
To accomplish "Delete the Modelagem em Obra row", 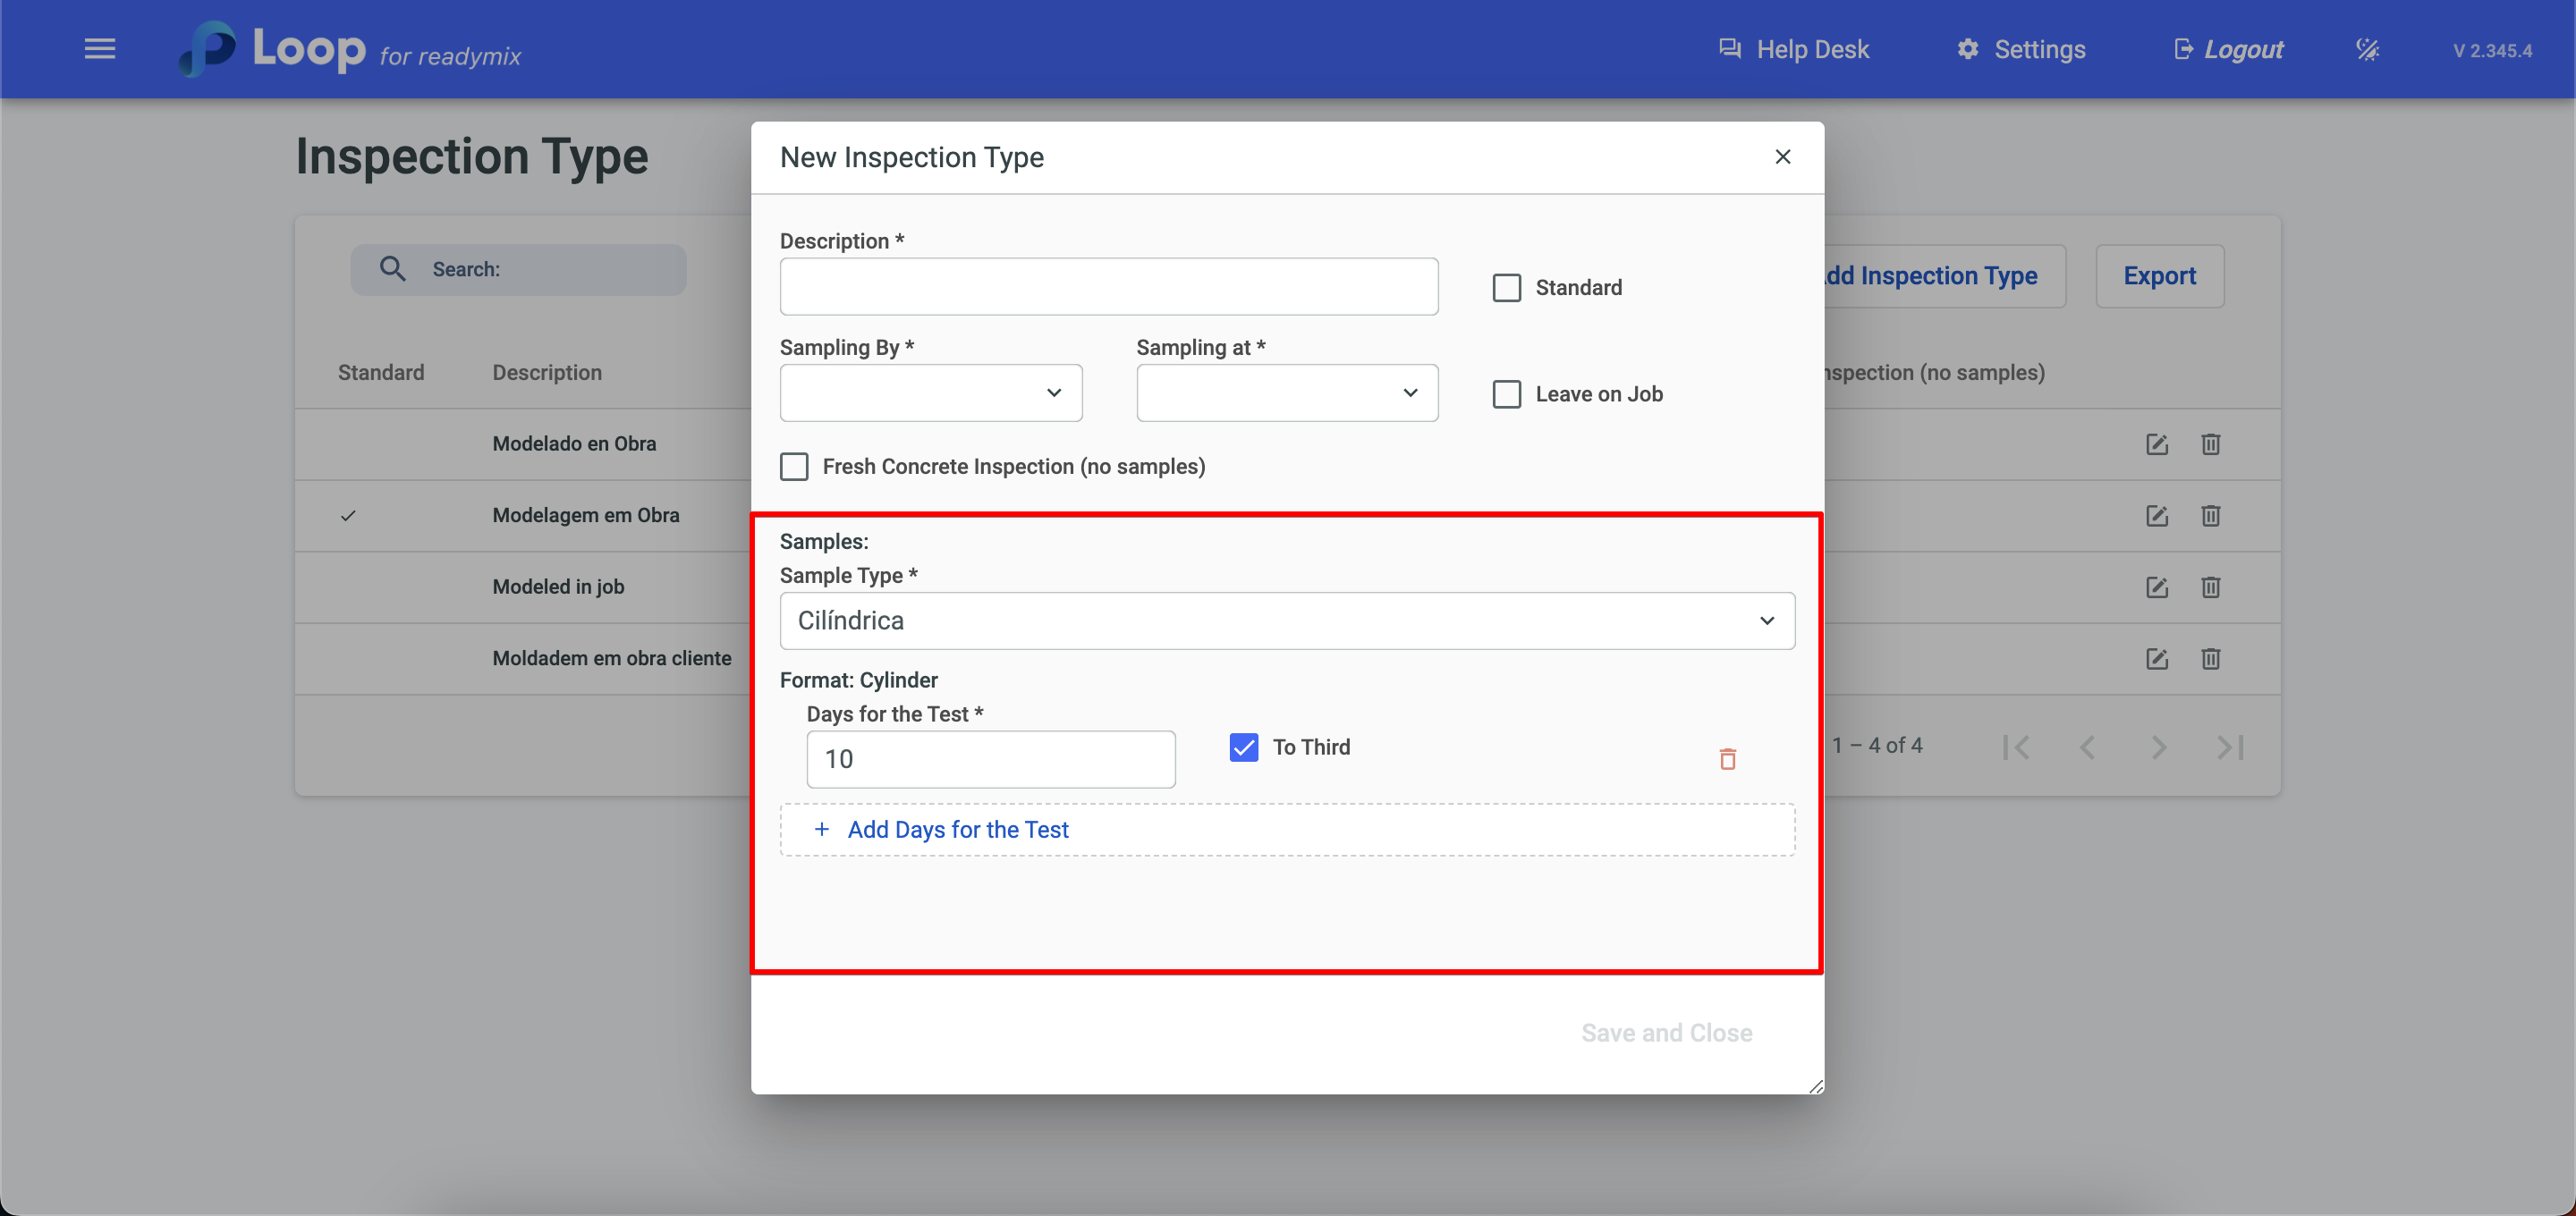I will tap(2210, 516).
